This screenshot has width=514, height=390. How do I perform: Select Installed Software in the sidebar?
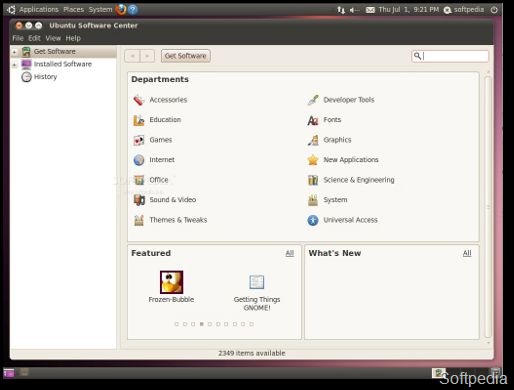[x=63, y=64]
